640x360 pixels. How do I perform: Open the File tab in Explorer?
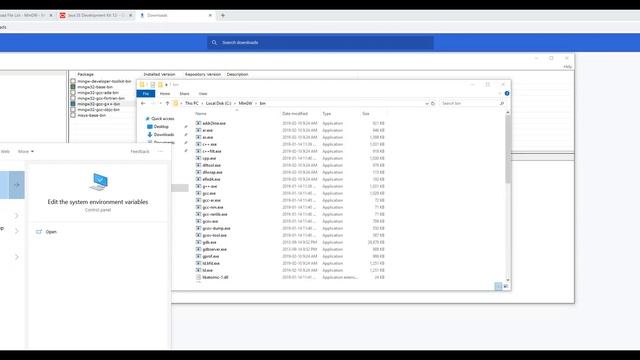coord(146,94)
